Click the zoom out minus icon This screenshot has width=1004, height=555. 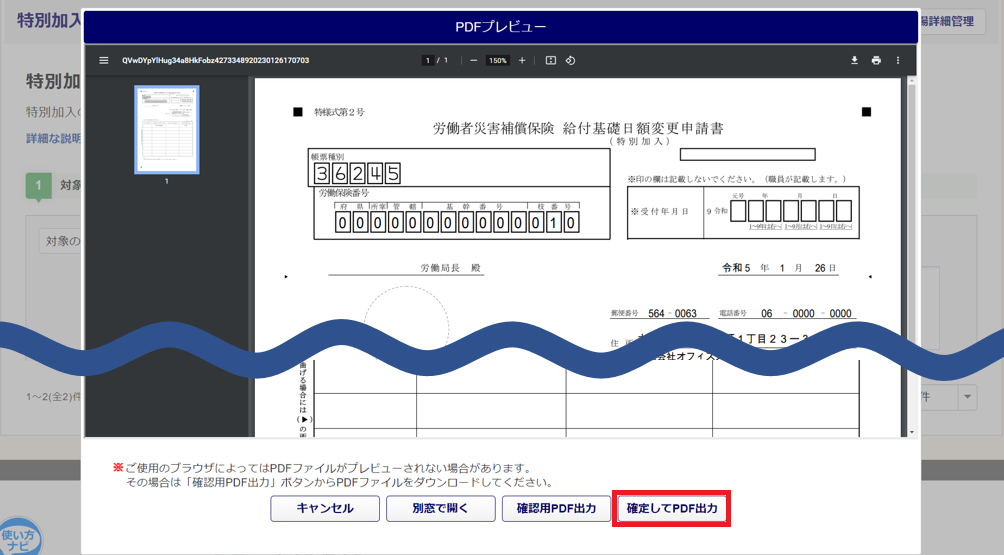pos(473,60)
